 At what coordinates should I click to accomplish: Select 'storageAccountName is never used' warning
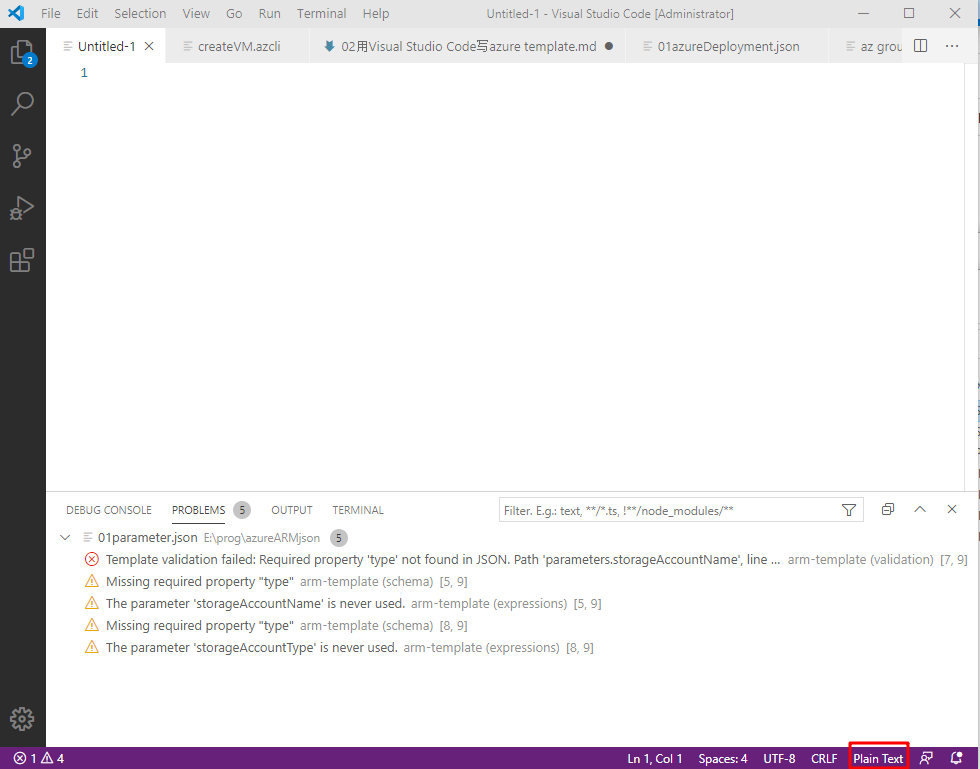point(512,603)
